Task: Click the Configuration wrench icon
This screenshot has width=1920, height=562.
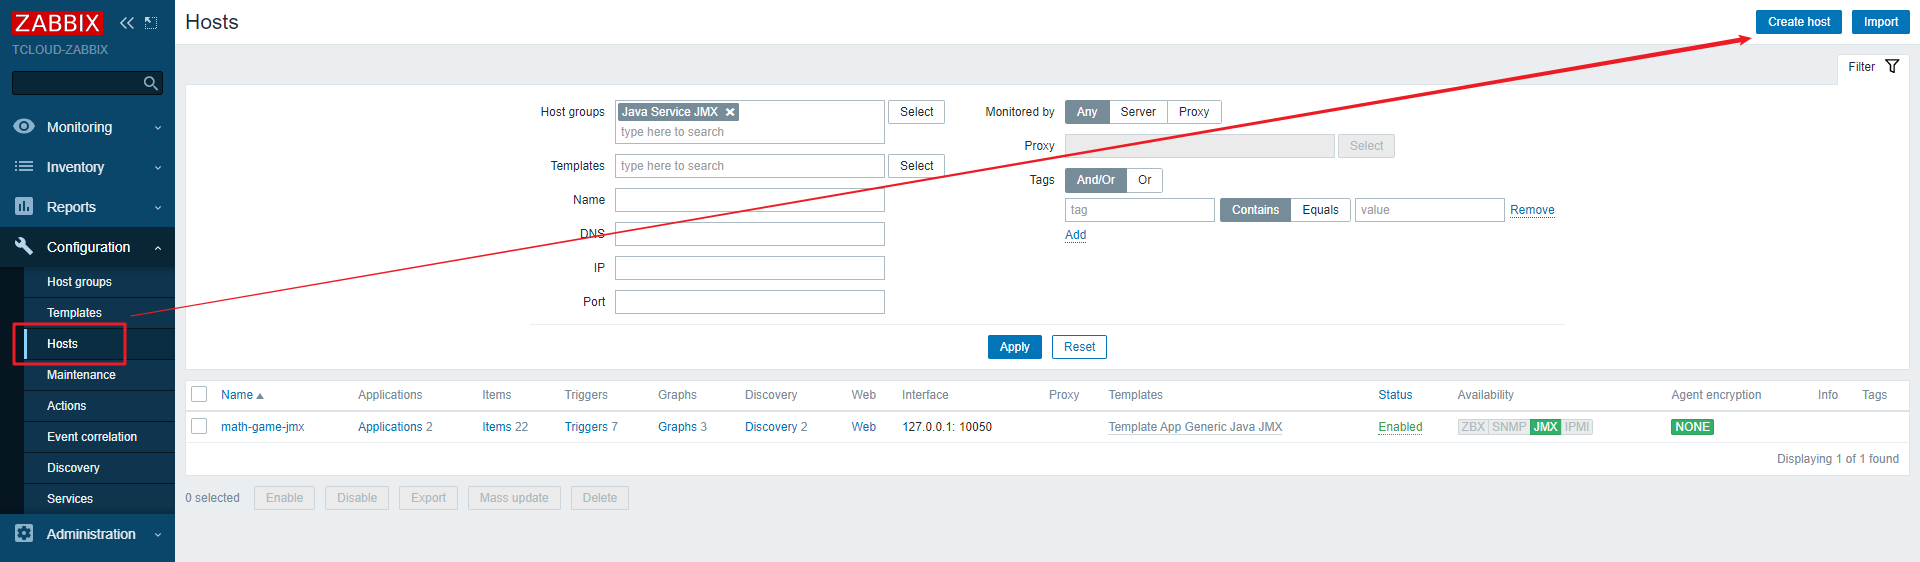Action: [x=24, y=246]
